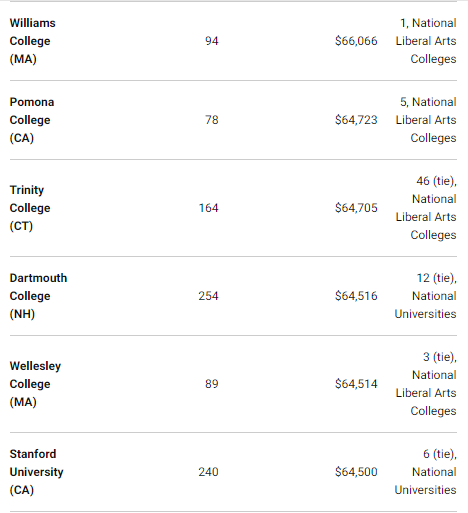Select Trinity College's value 164
The width and height of the screenshot is (468, 513).
click(x=208, y=208)
